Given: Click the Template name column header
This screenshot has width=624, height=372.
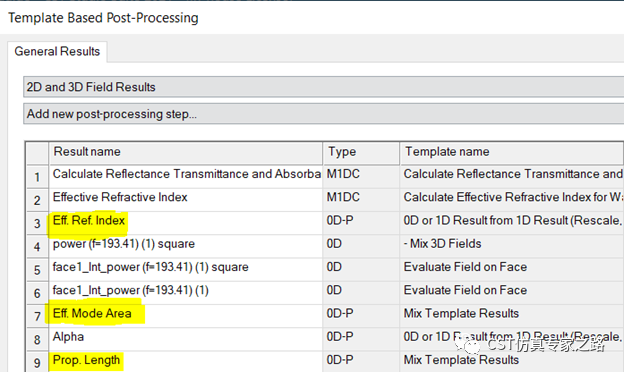Looking at the screenshot, I should coord(512,152).
